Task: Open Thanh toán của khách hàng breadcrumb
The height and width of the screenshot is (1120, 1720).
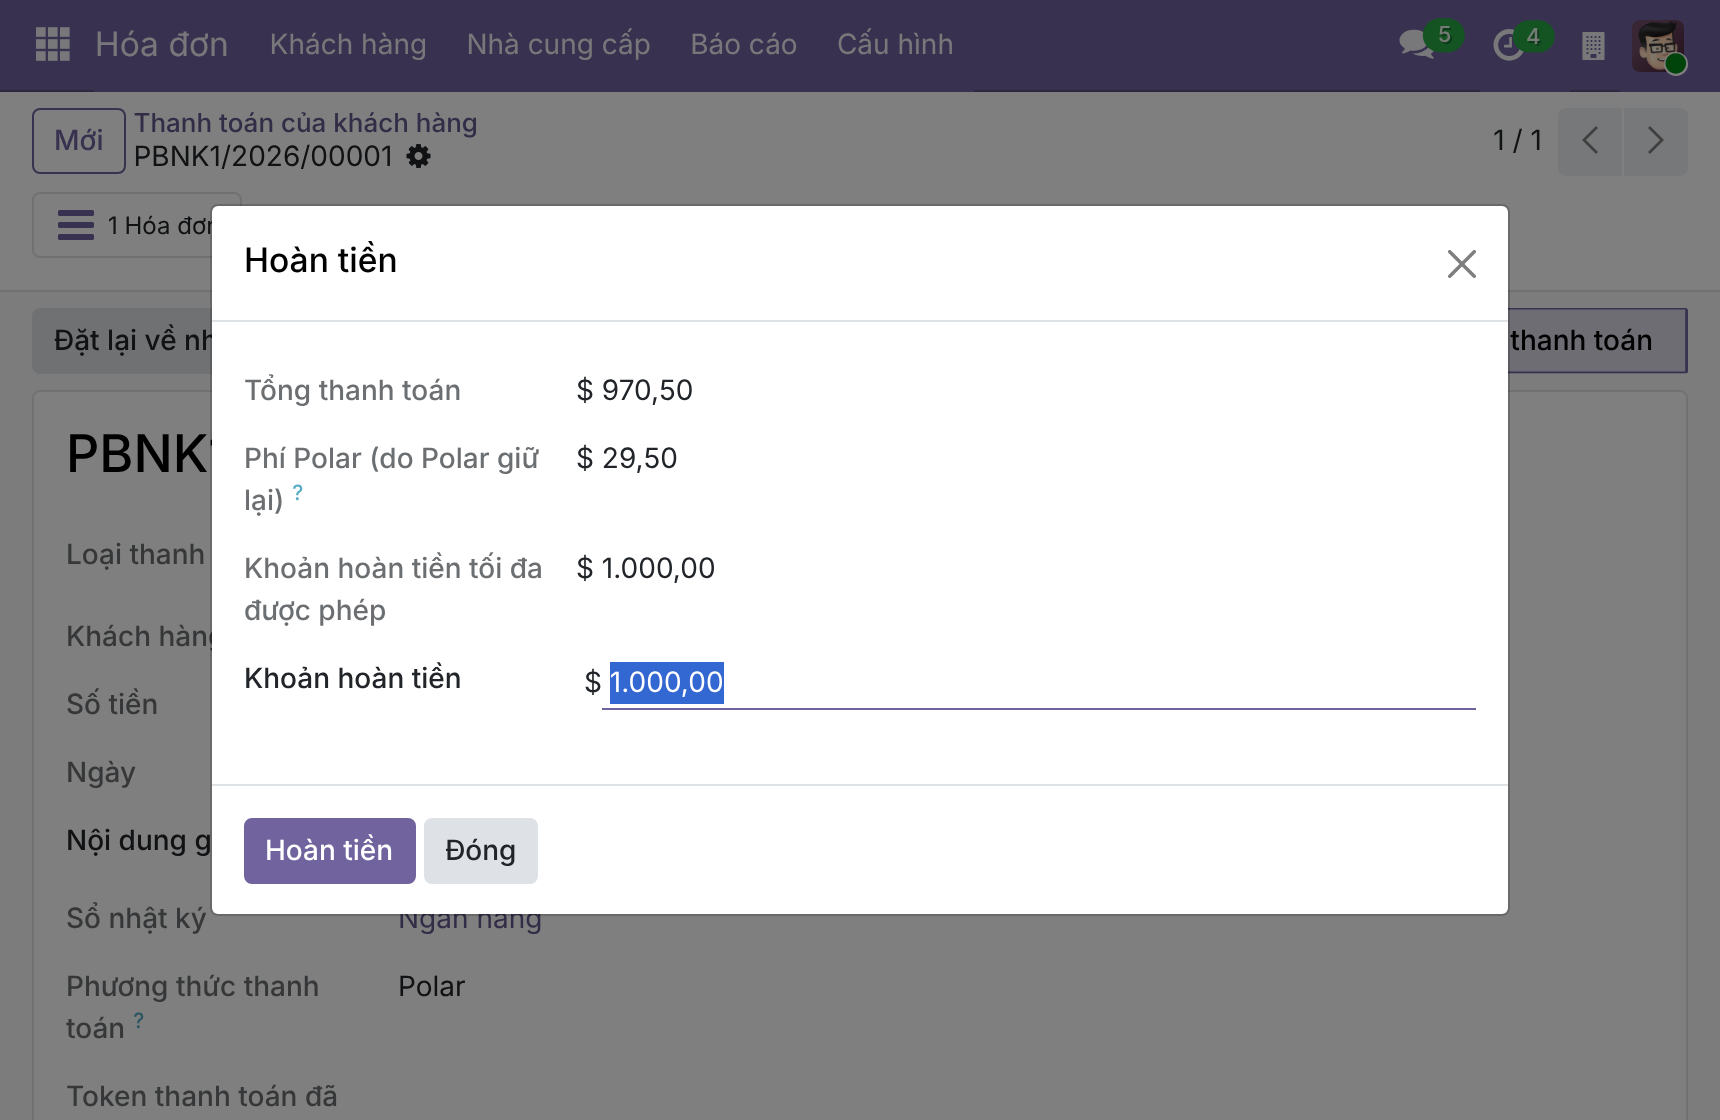Action: click(x=306, y=123)
